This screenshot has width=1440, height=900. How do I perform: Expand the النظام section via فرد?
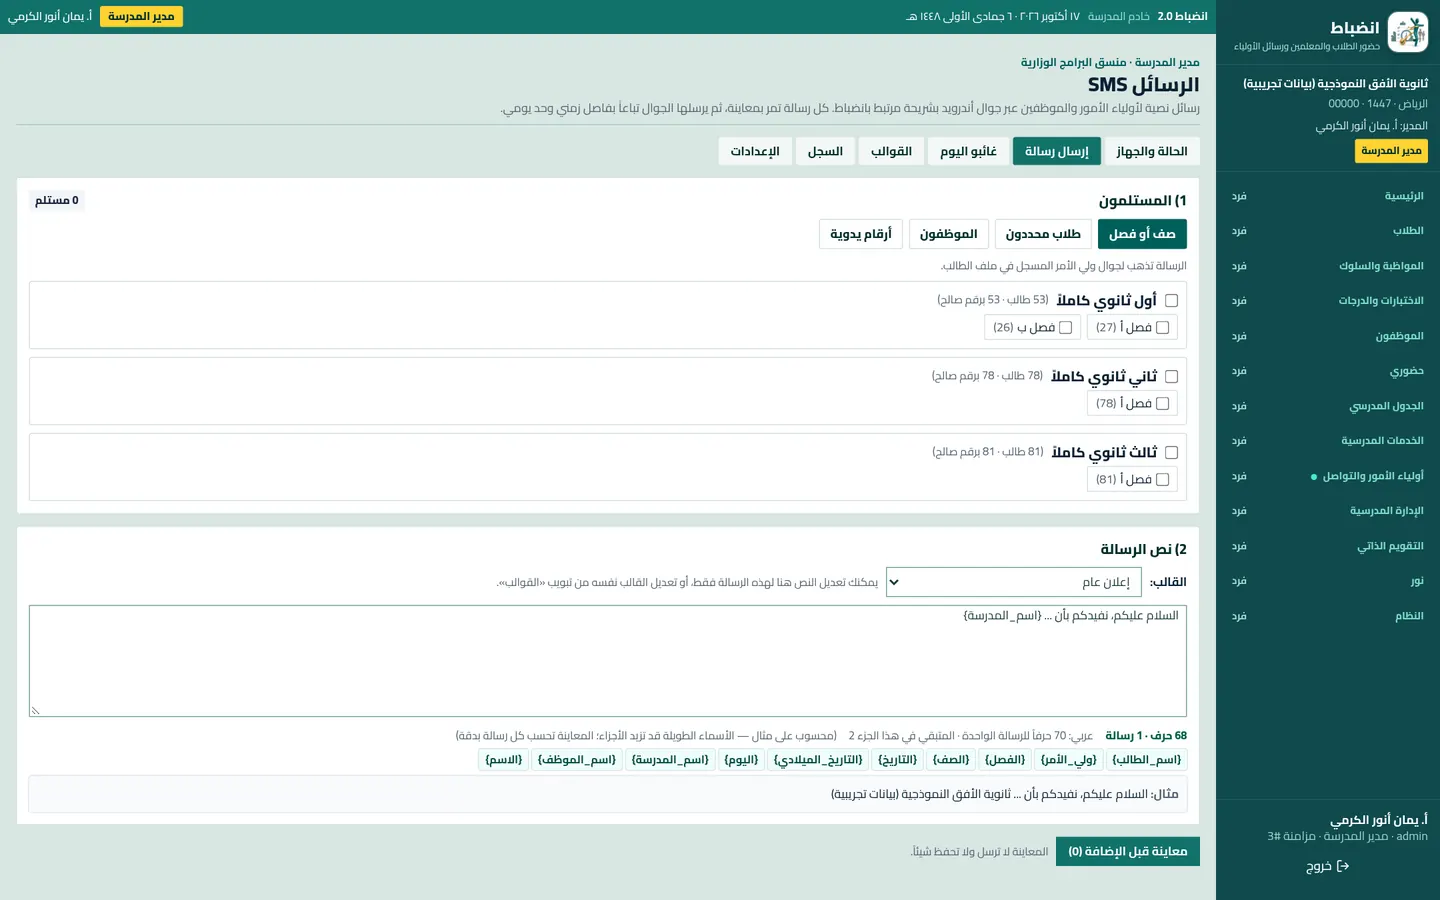(1239, 616)
